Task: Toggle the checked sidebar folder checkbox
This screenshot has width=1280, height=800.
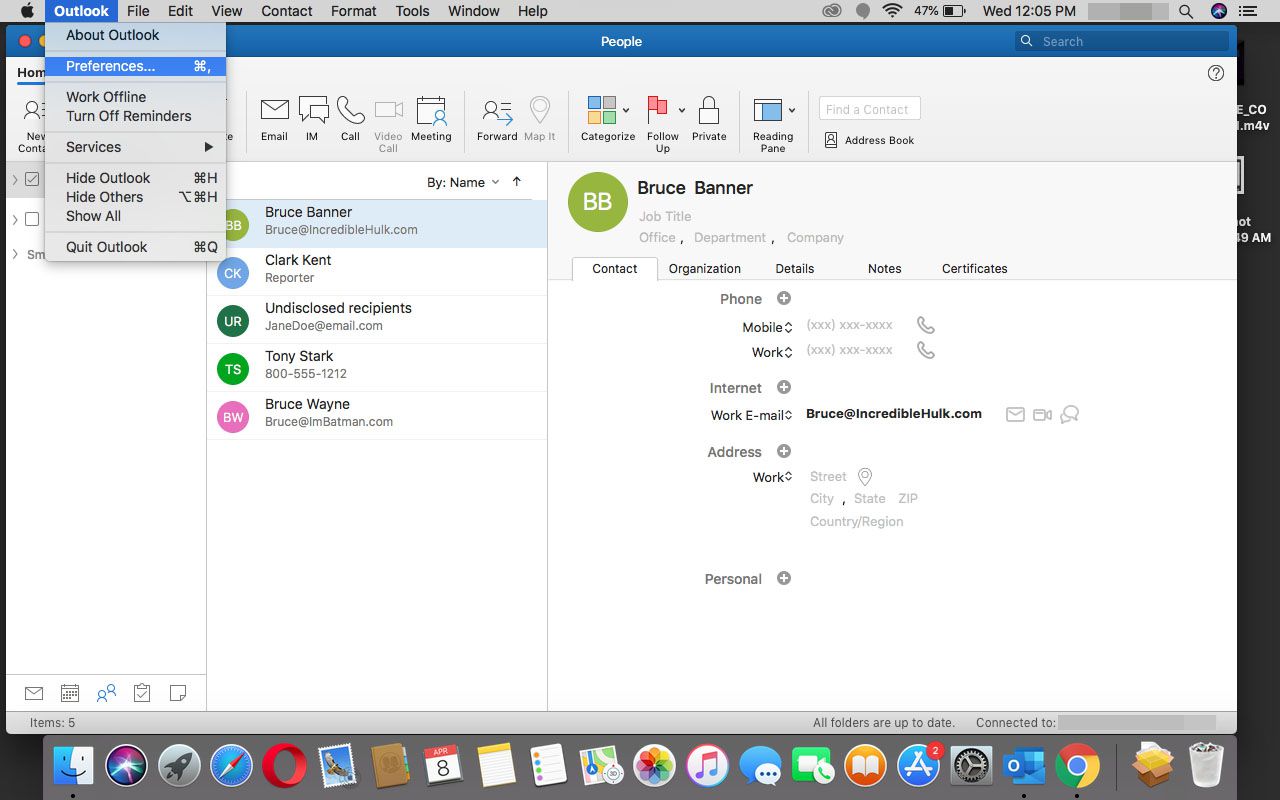Action: point(32,179)
